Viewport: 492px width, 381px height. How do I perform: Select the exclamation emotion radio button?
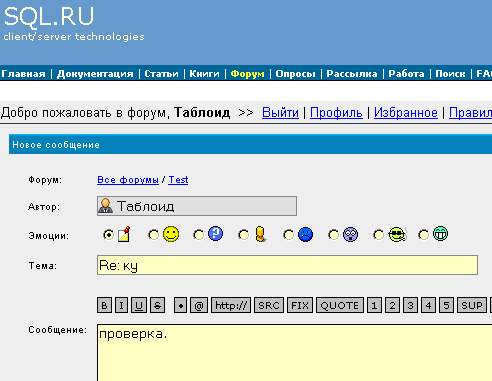(244, 235)
